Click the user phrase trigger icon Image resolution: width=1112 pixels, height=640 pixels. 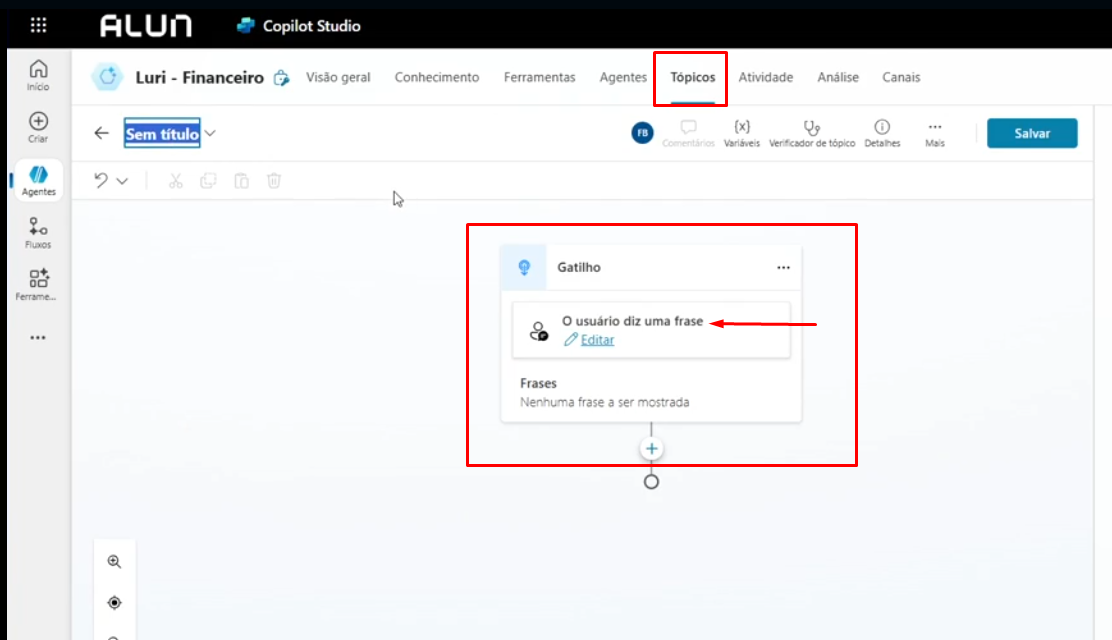538,331
